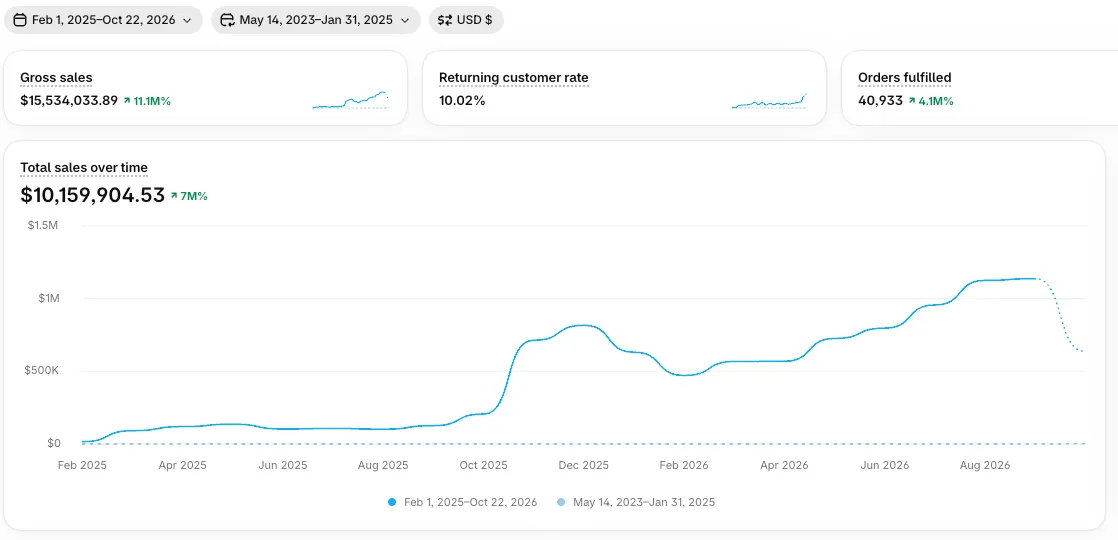Viewport: 1118px width, 540px height.
Task: Click the Returning customer rate sparkline chart
Action: point(769,100)
